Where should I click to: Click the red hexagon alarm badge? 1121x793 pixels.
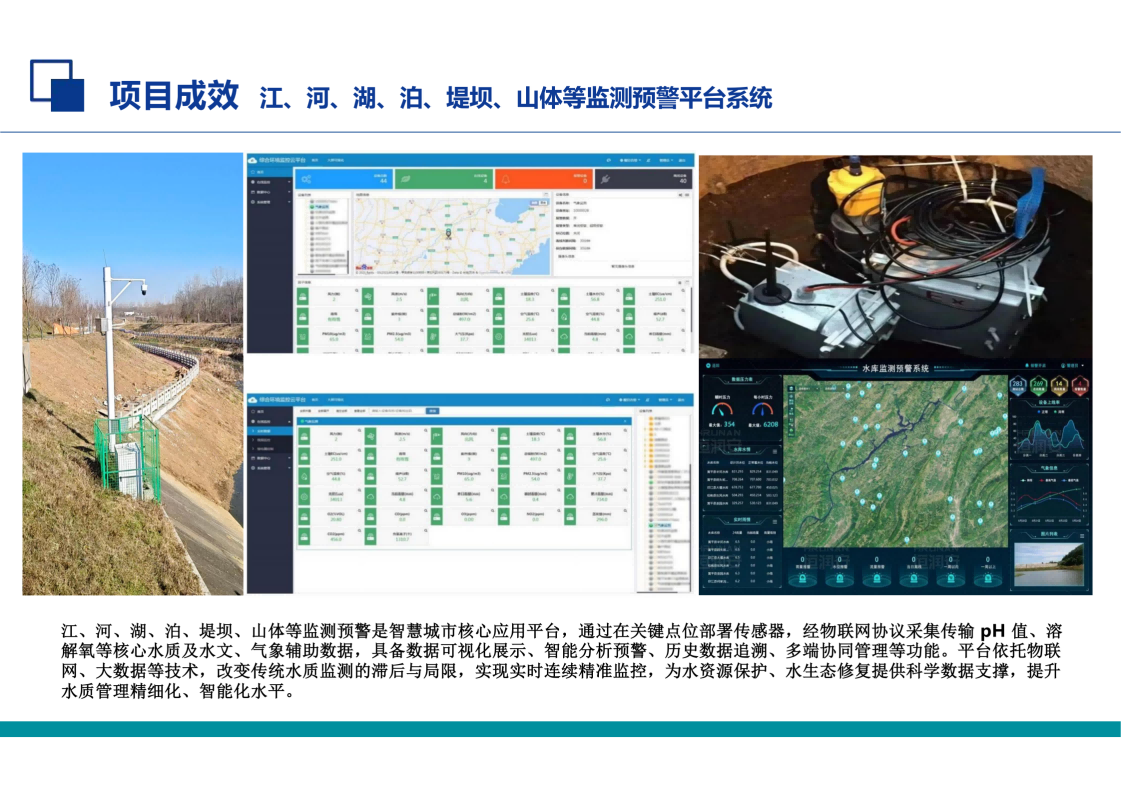click(1082, 386)
